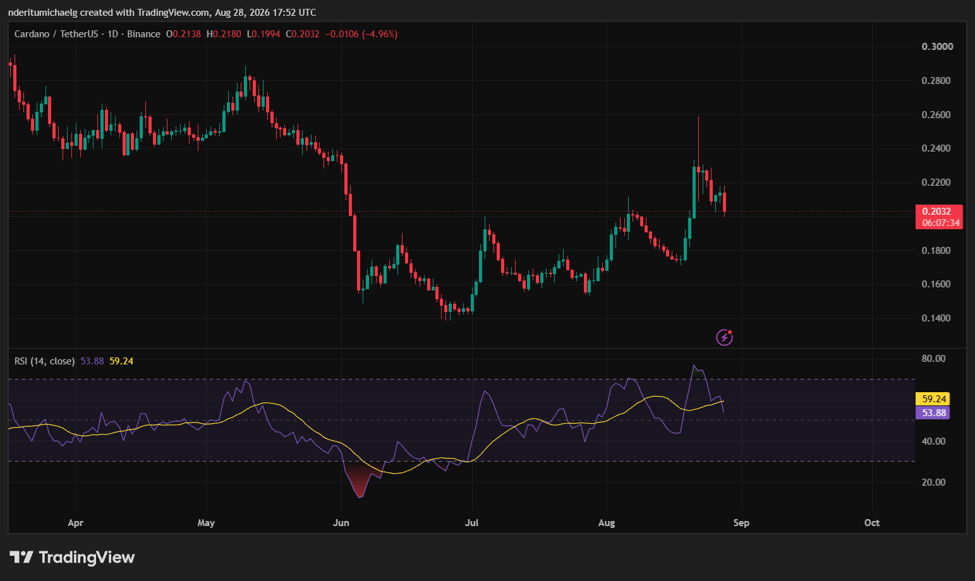Click the 40.00 RSI axis label

coord(933,442)
